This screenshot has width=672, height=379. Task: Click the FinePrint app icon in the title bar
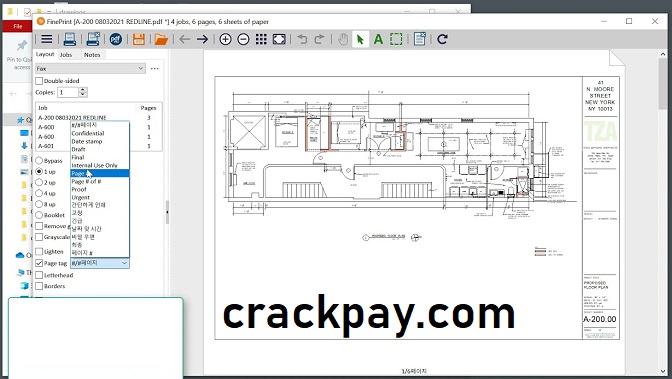(x=41, y=21)
